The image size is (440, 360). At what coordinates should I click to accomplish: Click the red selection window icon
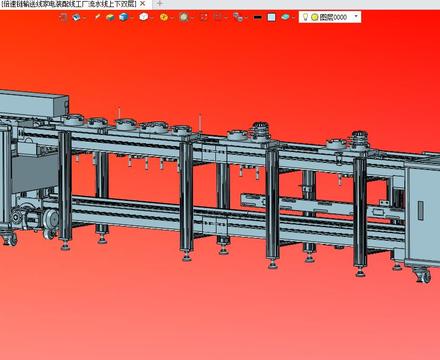click(218, 17)
